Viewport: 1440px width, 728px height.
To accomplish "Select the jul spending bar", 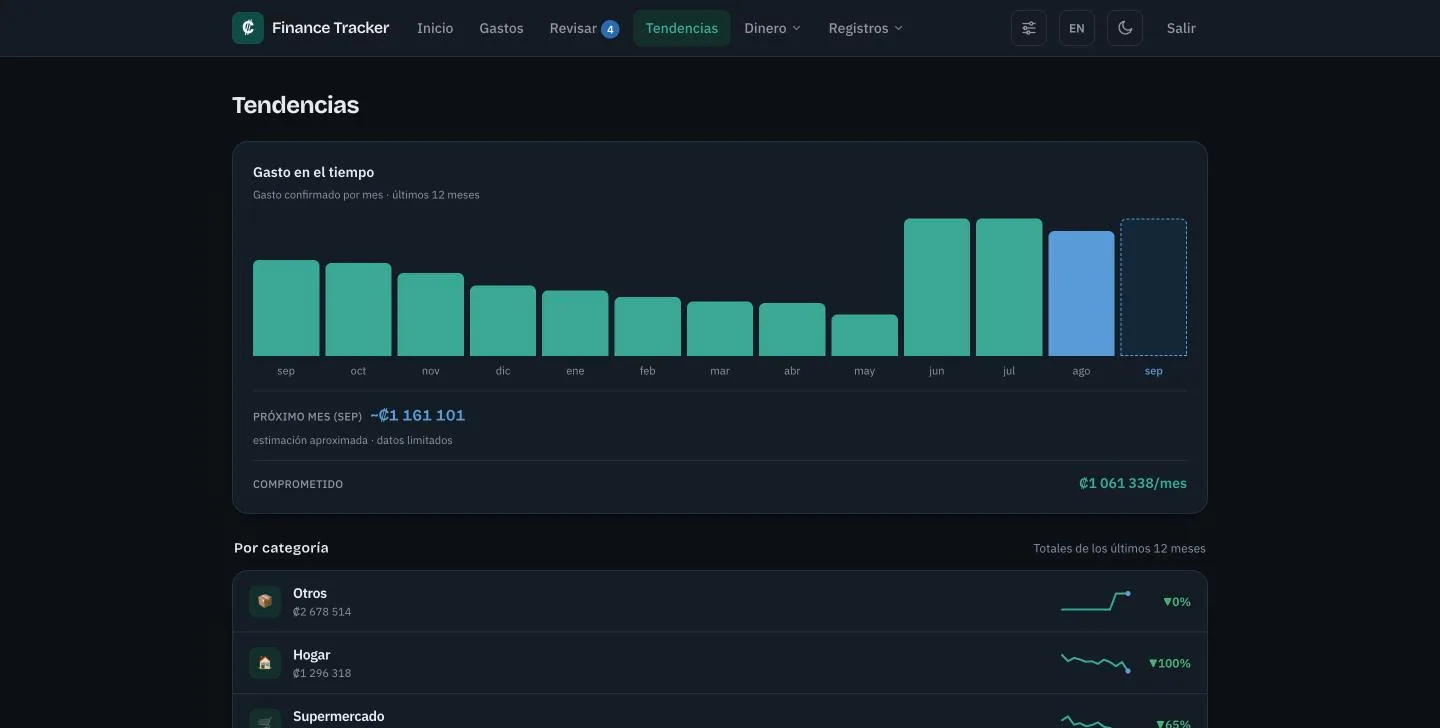I will point(1009,287).
